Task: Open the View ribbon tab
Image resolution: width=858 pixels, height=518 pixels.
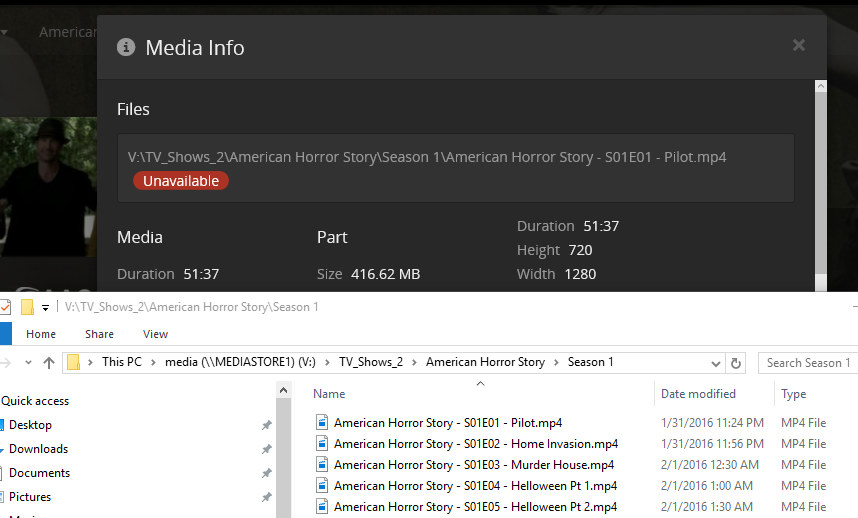Action: pyautogui.click(x=155, y=334)
